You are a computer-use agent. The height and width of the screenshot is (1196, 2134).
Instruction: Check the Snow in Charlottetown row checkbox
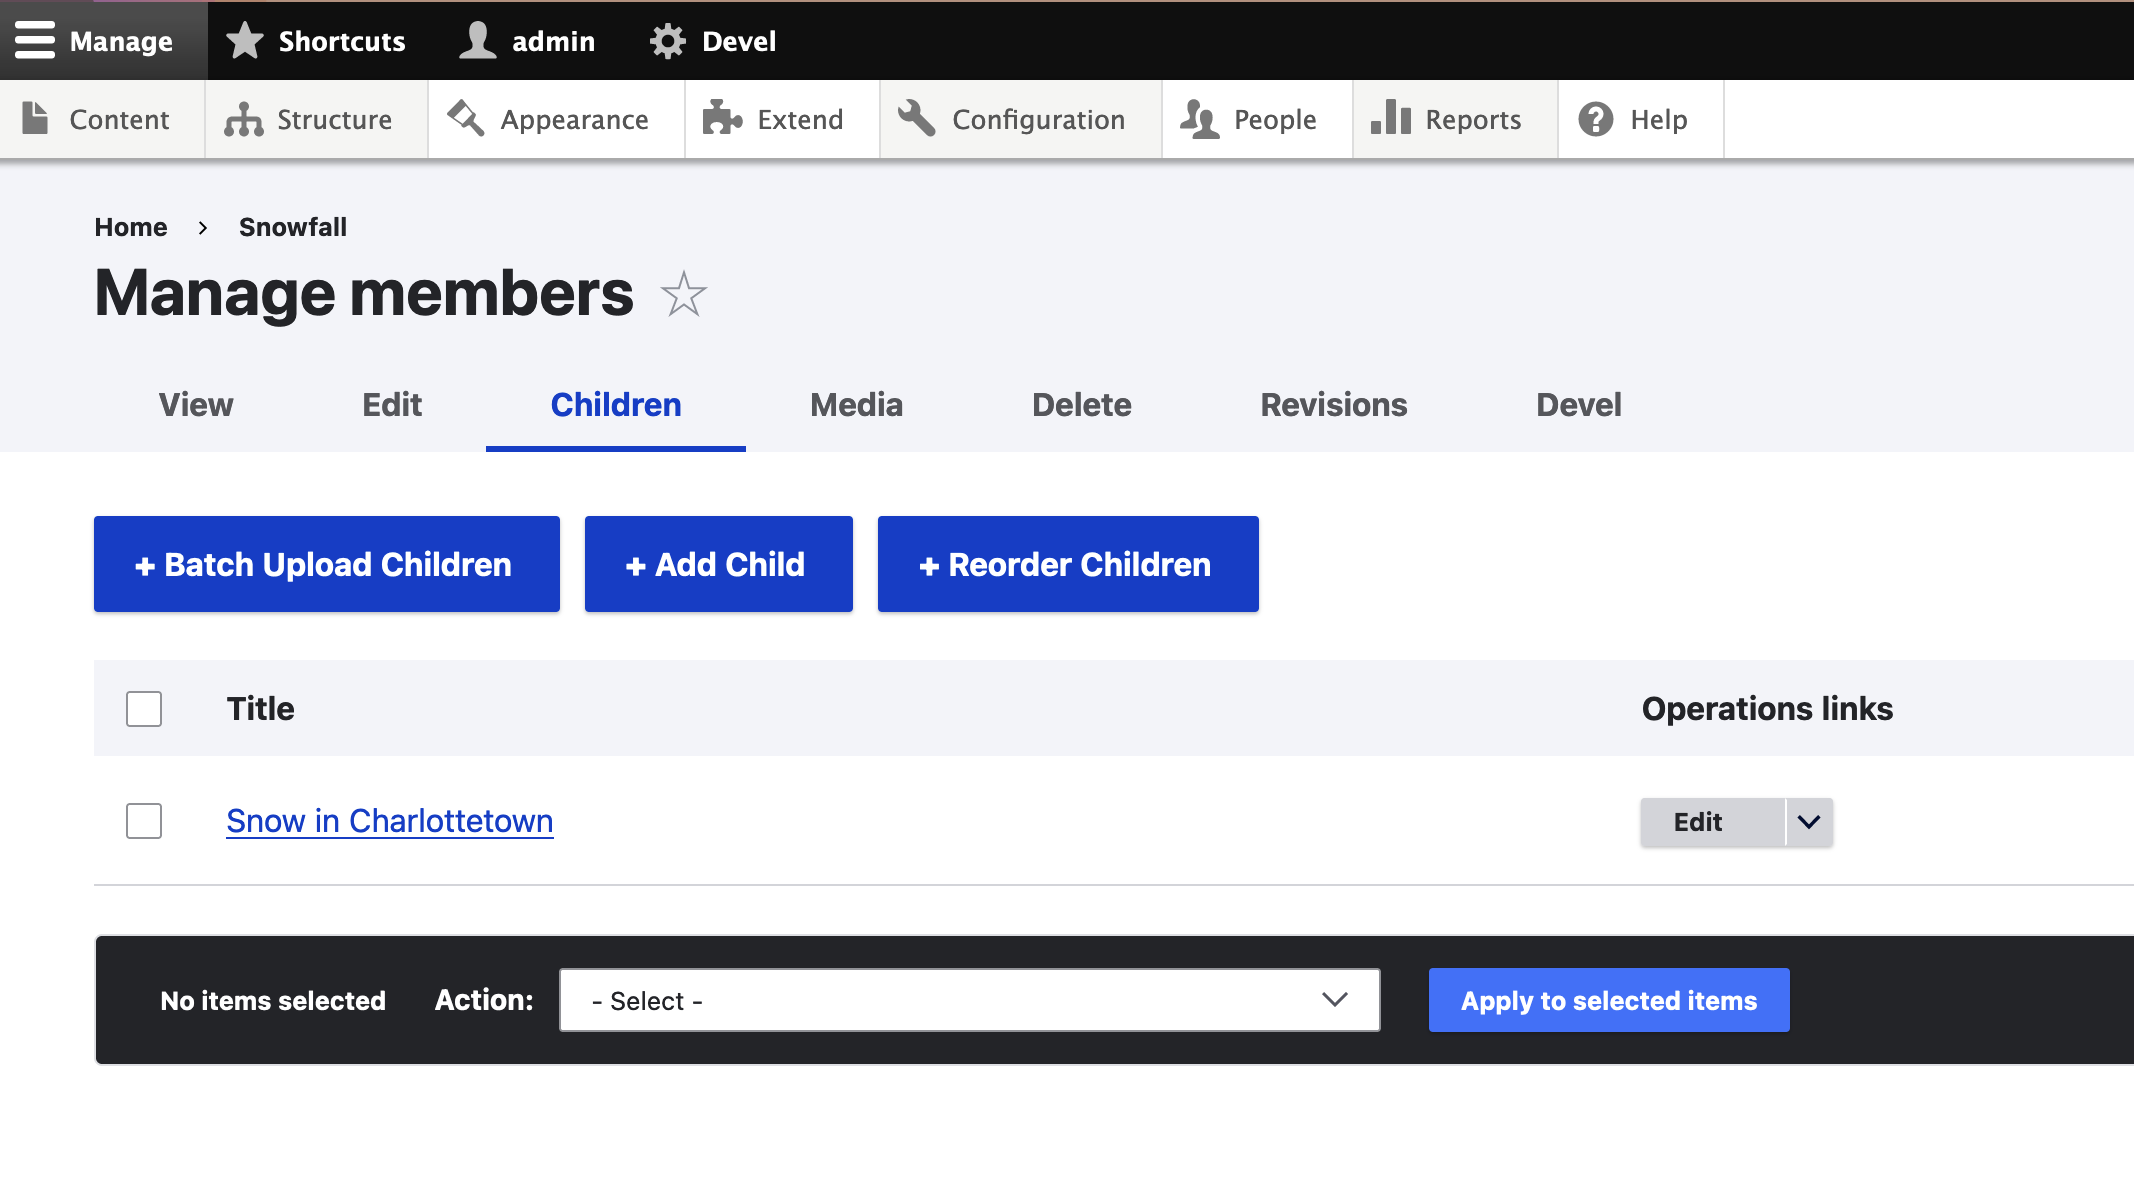(143, 821)
